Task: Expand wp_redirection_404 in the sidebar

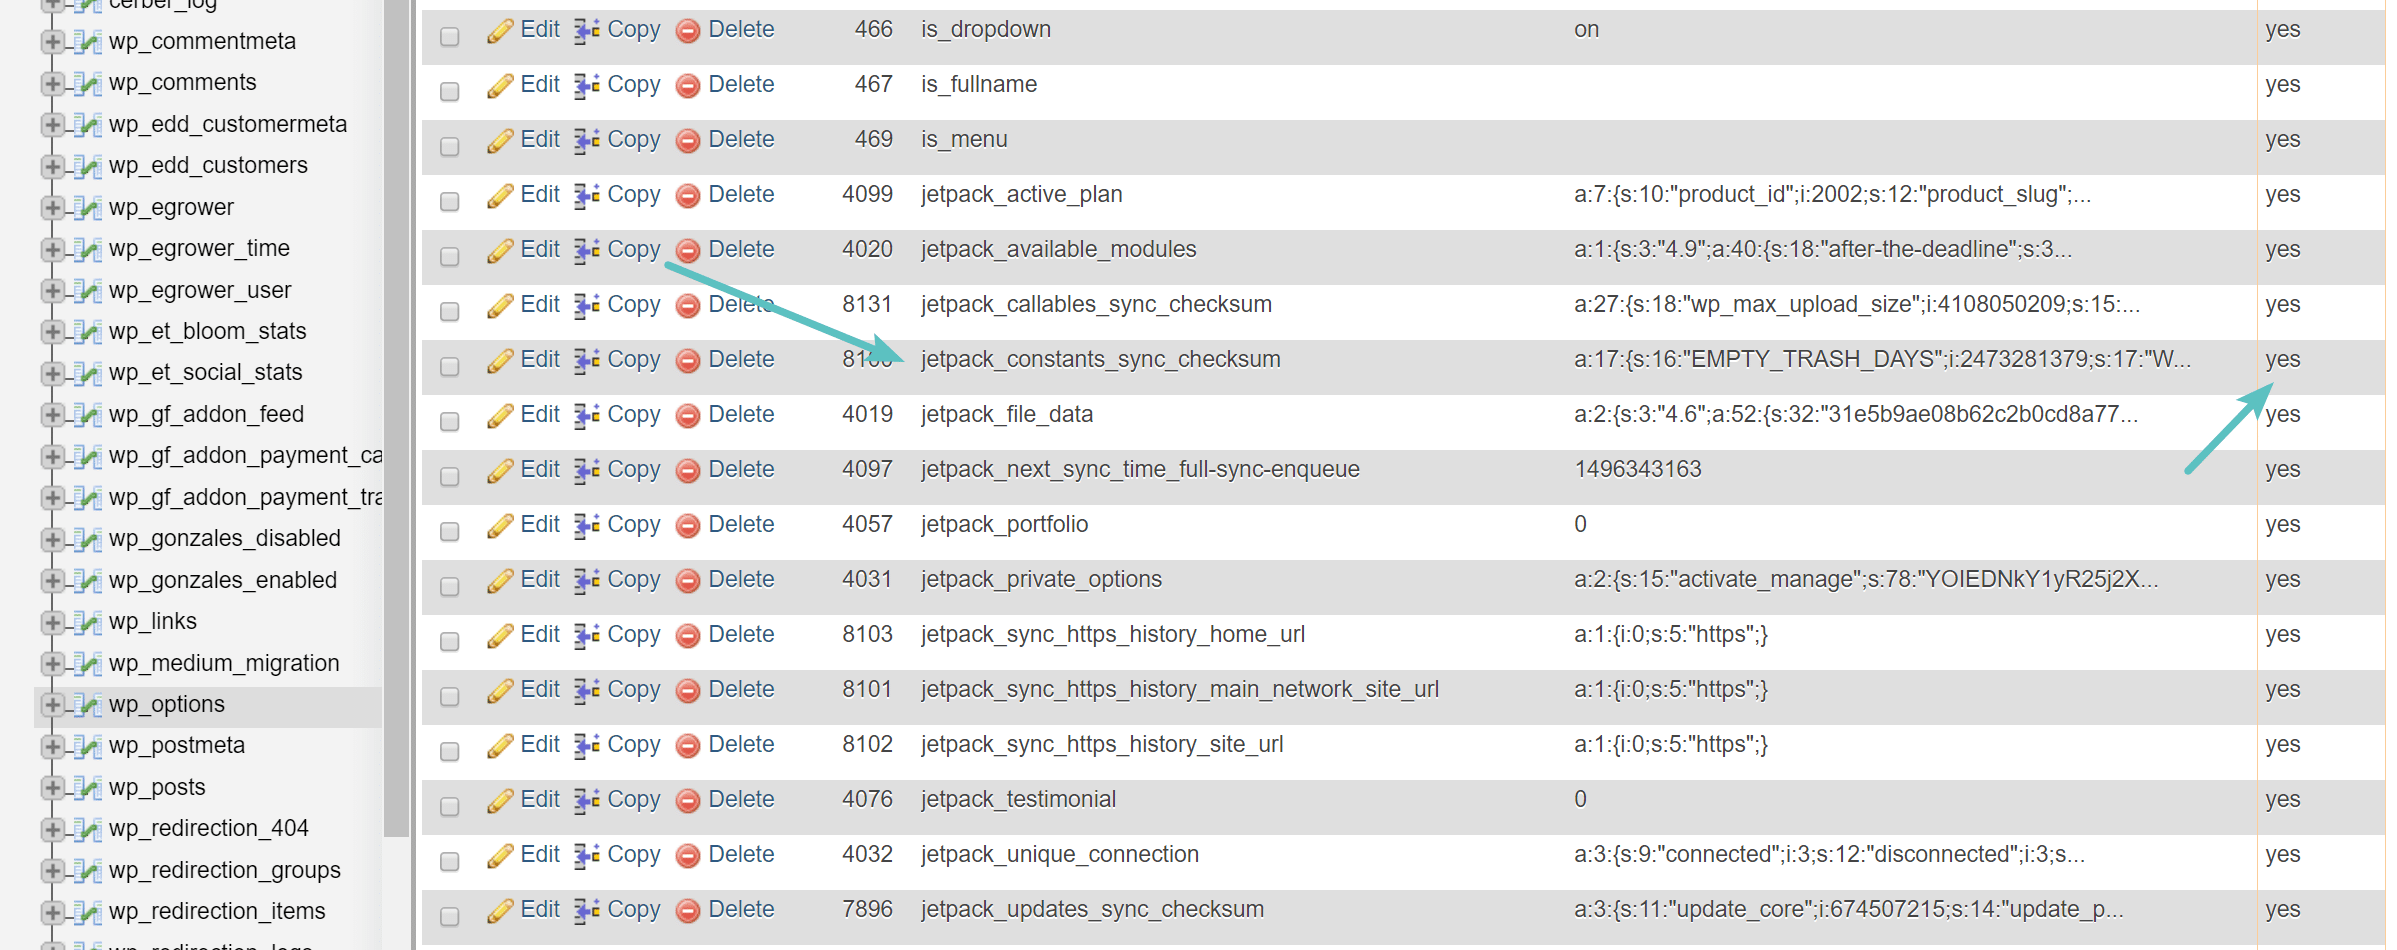Action: pos(52,829)
